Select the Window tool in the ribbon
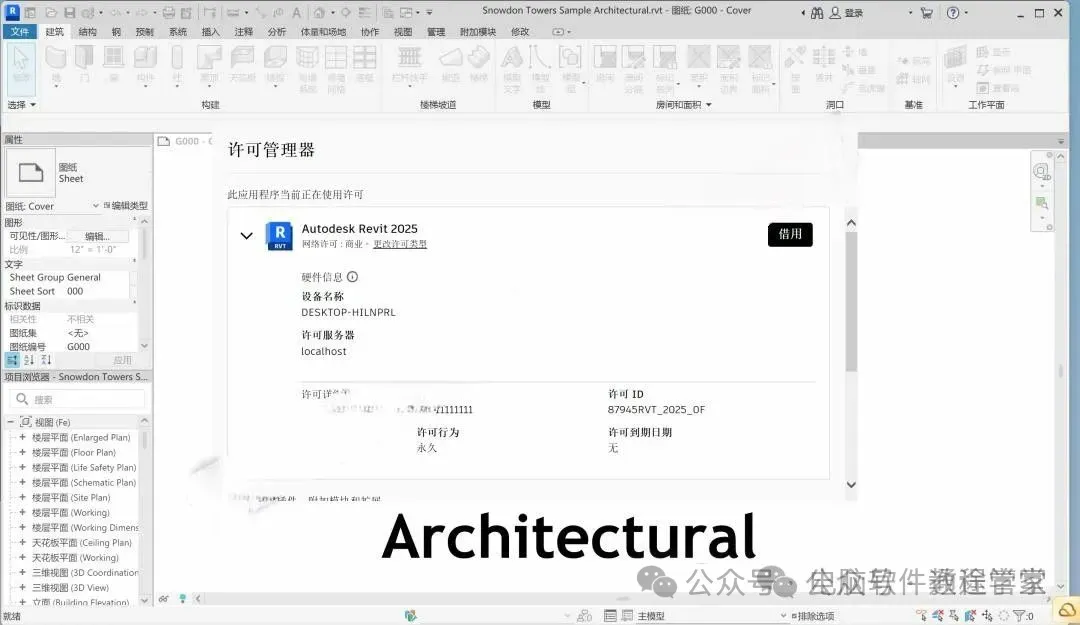 [x=114, y=64]
